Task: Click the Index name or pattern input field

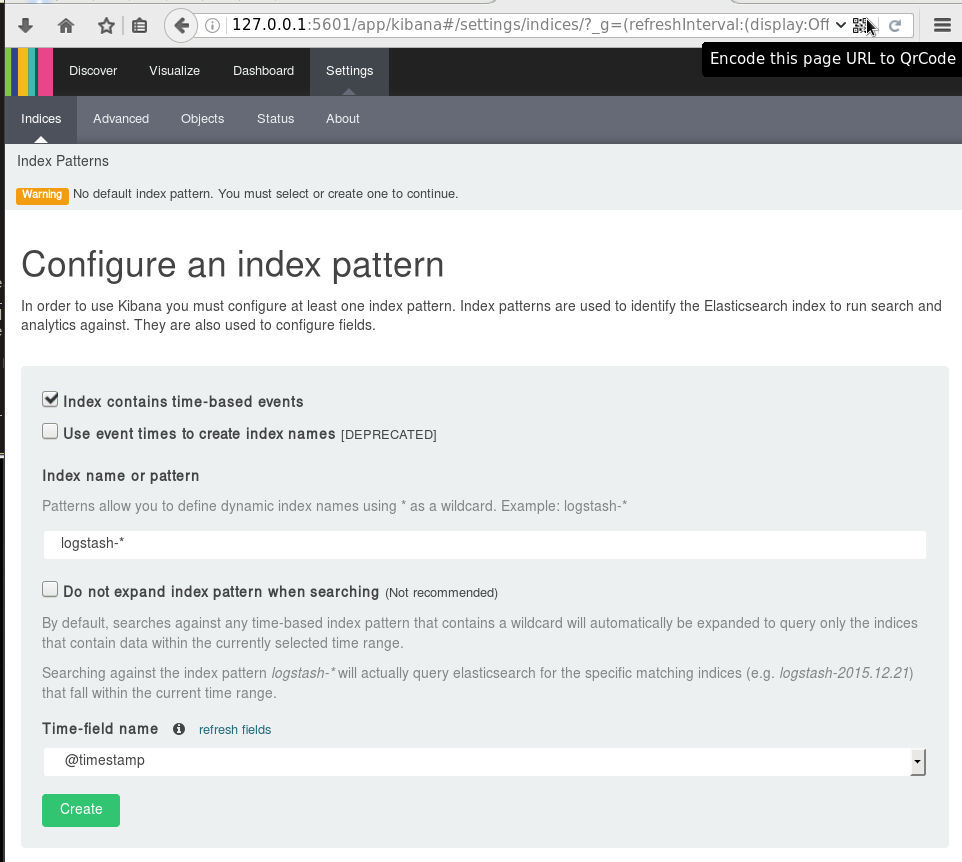Action: (x=484, y=544)
